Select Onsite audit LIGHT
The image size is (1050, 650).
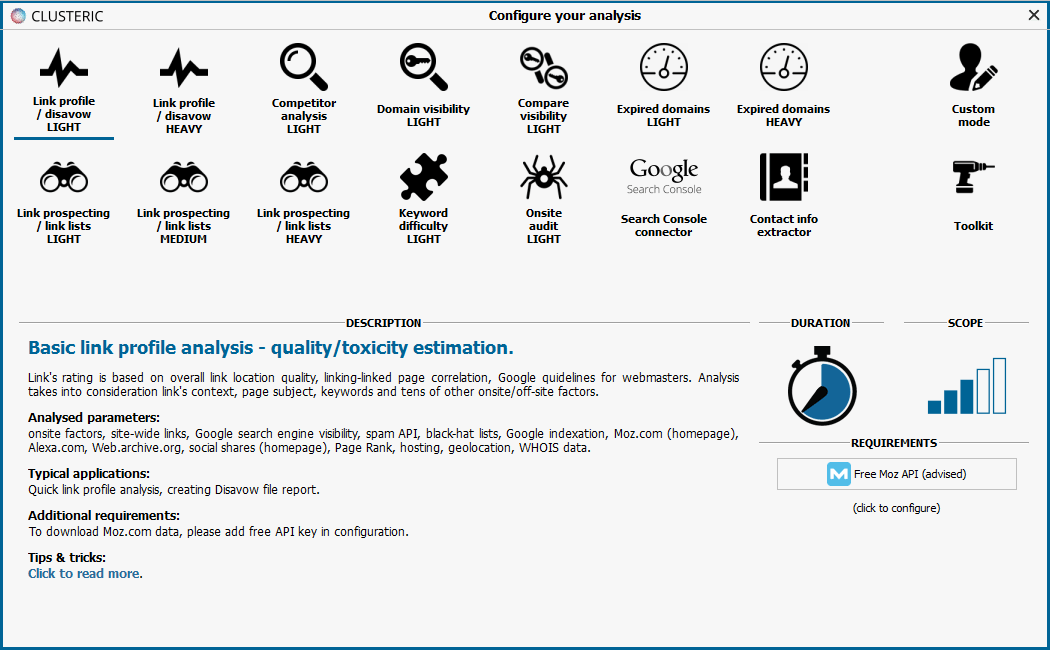point(543,195)
